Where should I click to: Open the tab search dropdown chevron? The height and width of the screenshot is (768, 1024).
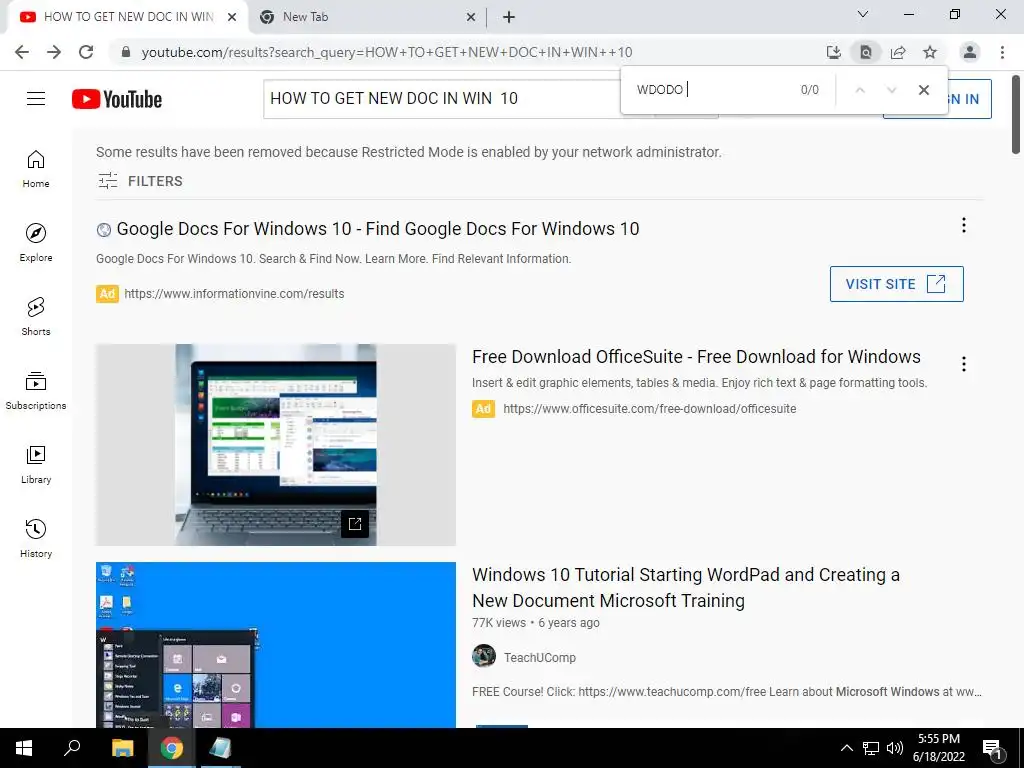pyautogui.click(x=863, y=14)
